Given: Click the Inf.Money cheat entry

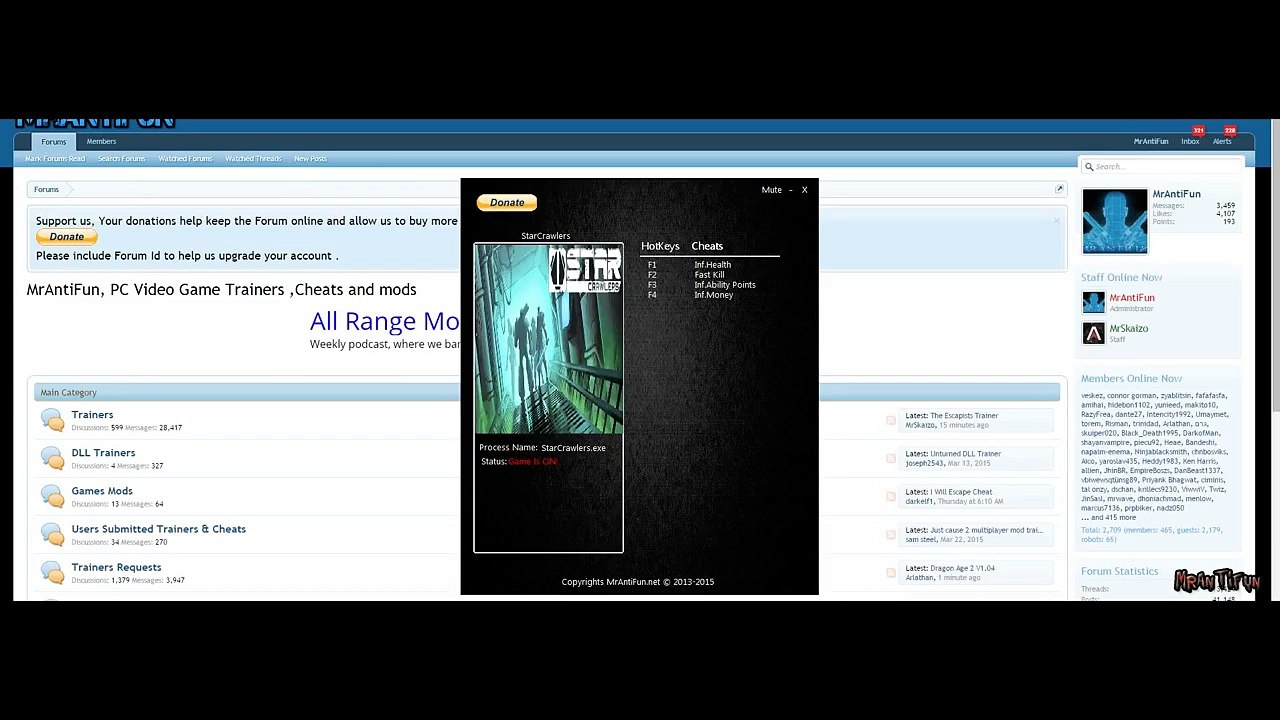Looking at the screenshot, I should tap(713, 295).
